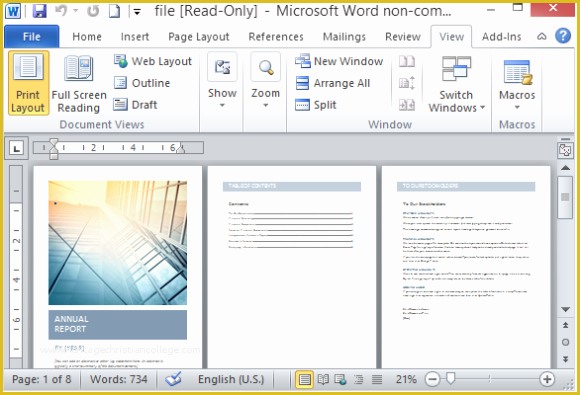Create a new document from quick access toolbar
Viewport: 580px width, 395px height.
pos(114,11)
